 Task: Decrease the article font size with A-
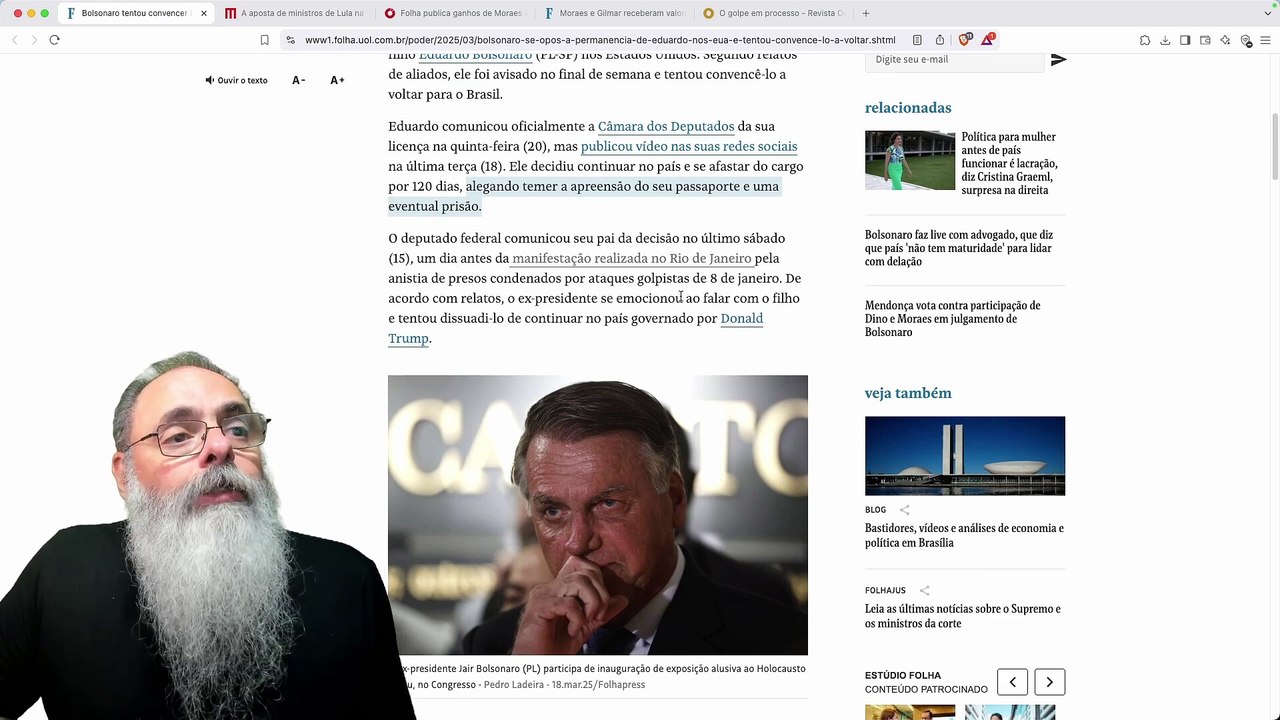(298, 80)
